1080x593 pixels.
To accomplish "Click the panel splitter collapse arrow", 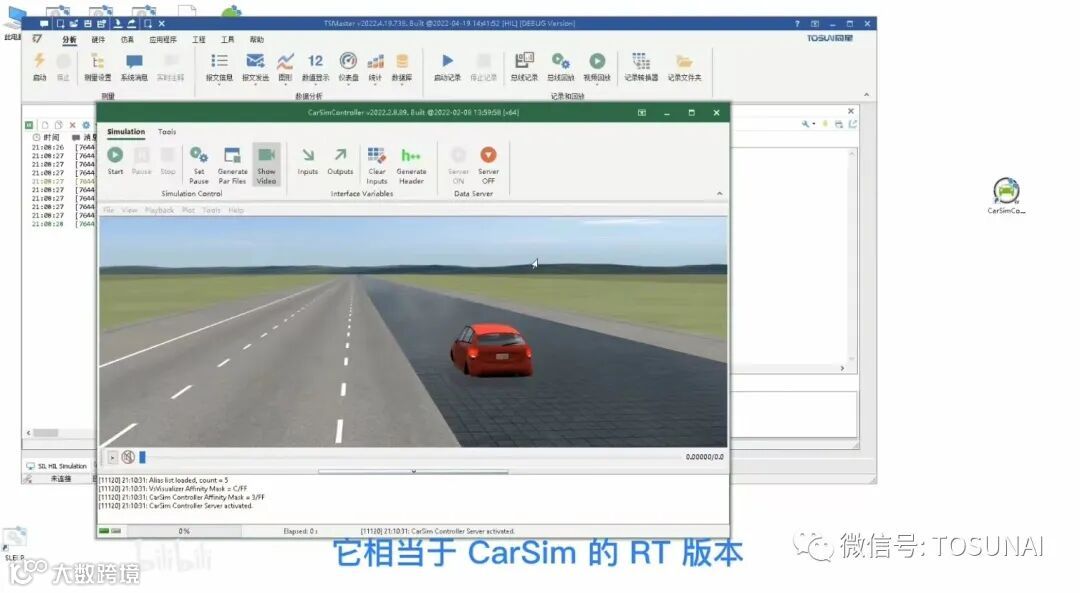I will tap(413, 472).
